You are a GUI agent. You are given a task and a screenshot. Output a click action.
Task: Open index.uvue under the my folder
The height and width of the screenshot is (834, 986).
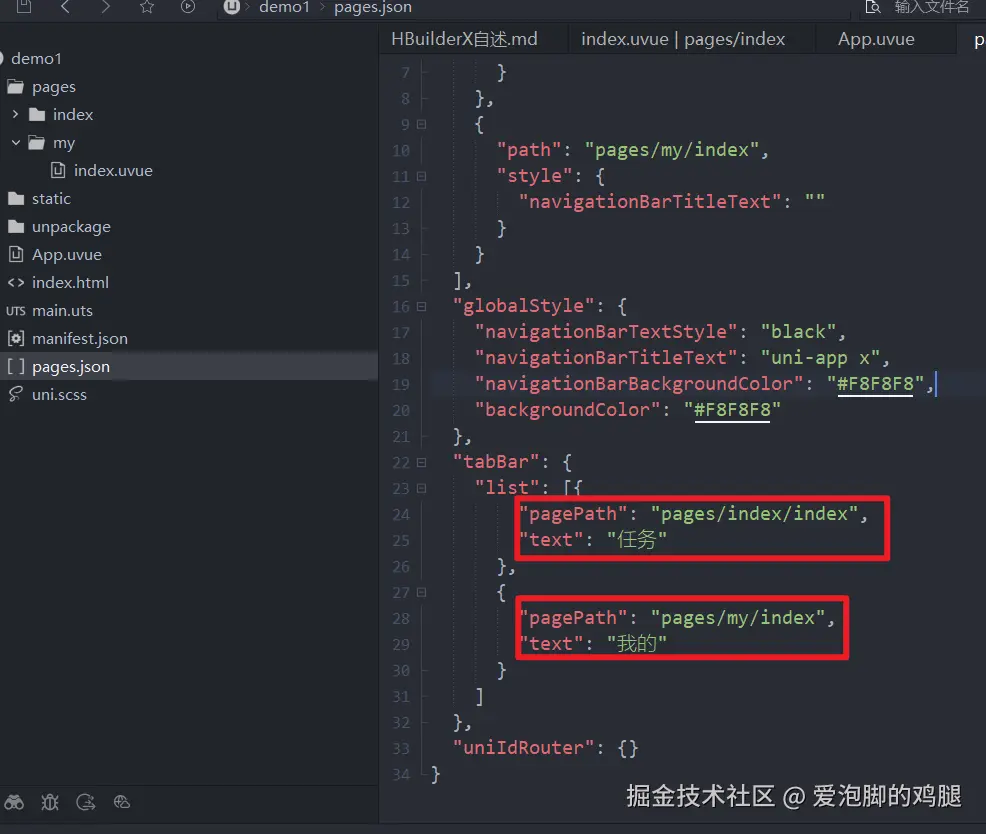113,170
